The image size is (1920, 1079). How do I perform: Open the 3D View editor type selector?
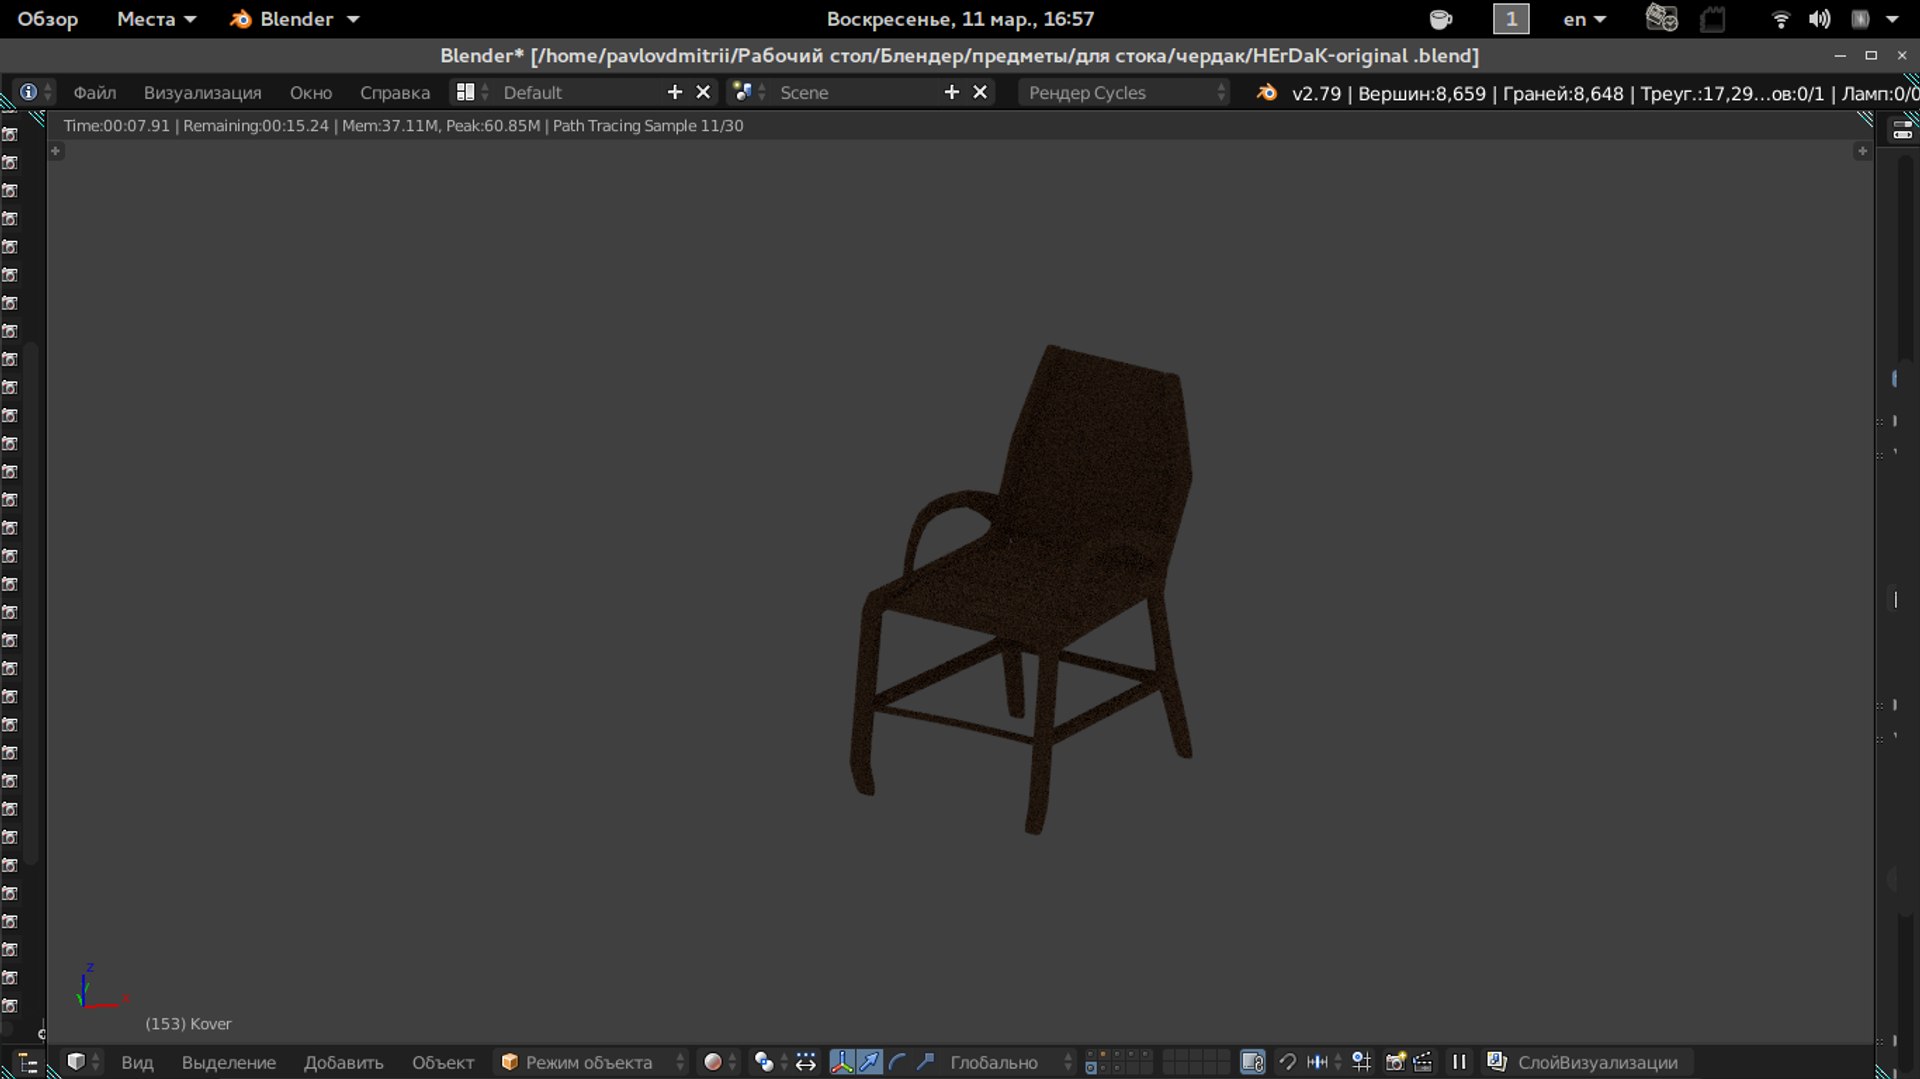[83, 1062]
